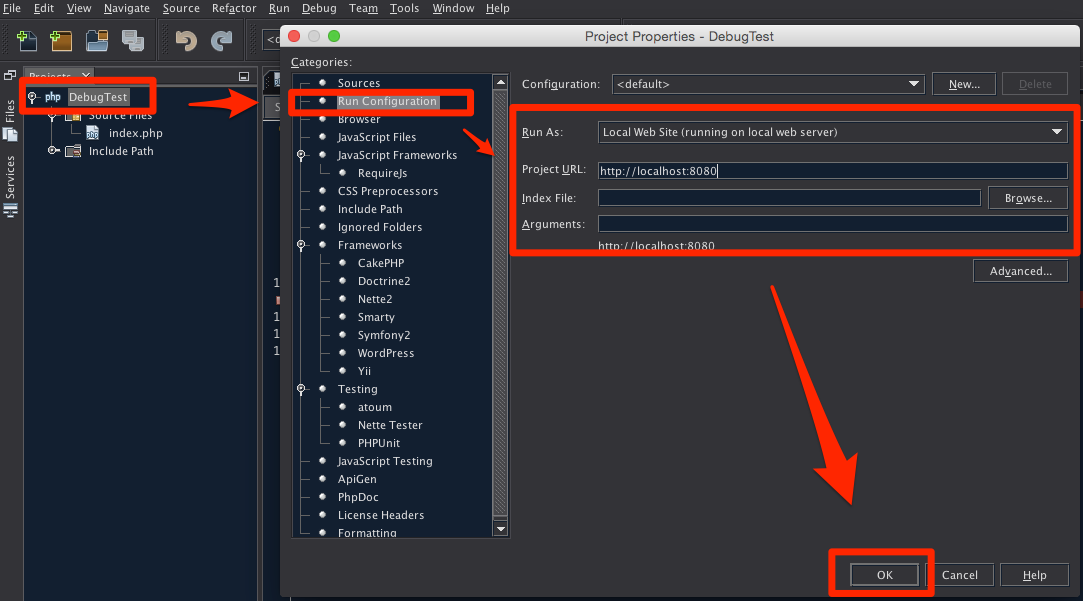Open the Team menu
The height and width of the screenshot is (601, 1083).
pos(363,8)
